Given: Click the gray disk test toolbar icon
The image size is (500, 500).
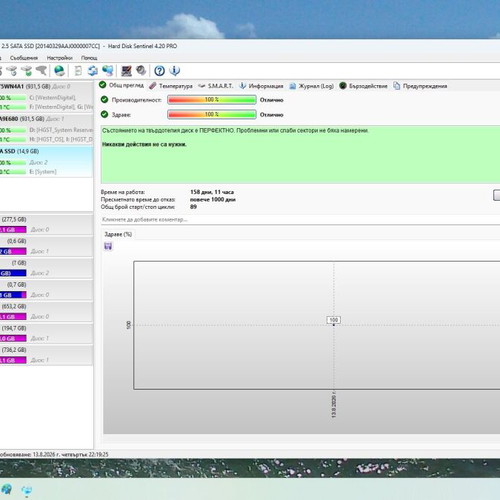Looking at the screenshot, I should [x=141, y=70].
